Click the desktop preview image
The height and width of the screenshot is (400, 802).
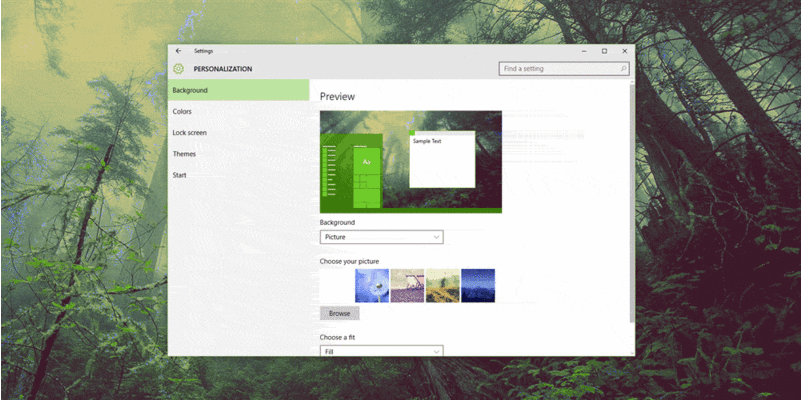[x=411, y=162]
